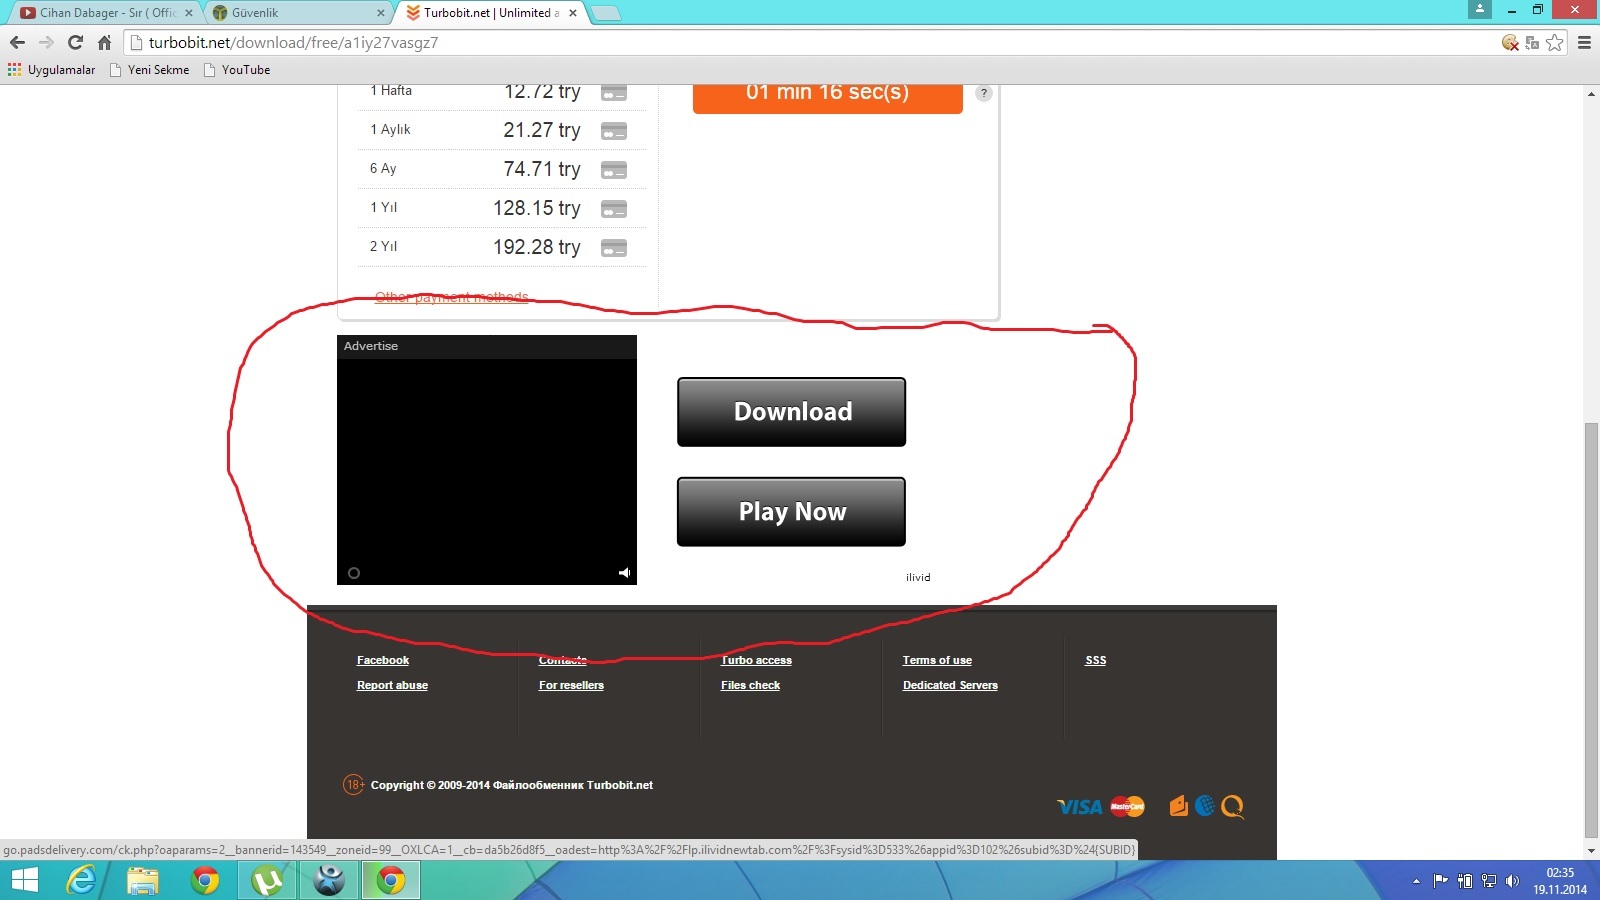The width and height of the screenshot is (1600, 900).
Task: Open the browser home page
Action: pyautogui.click(x=104, y=43)
